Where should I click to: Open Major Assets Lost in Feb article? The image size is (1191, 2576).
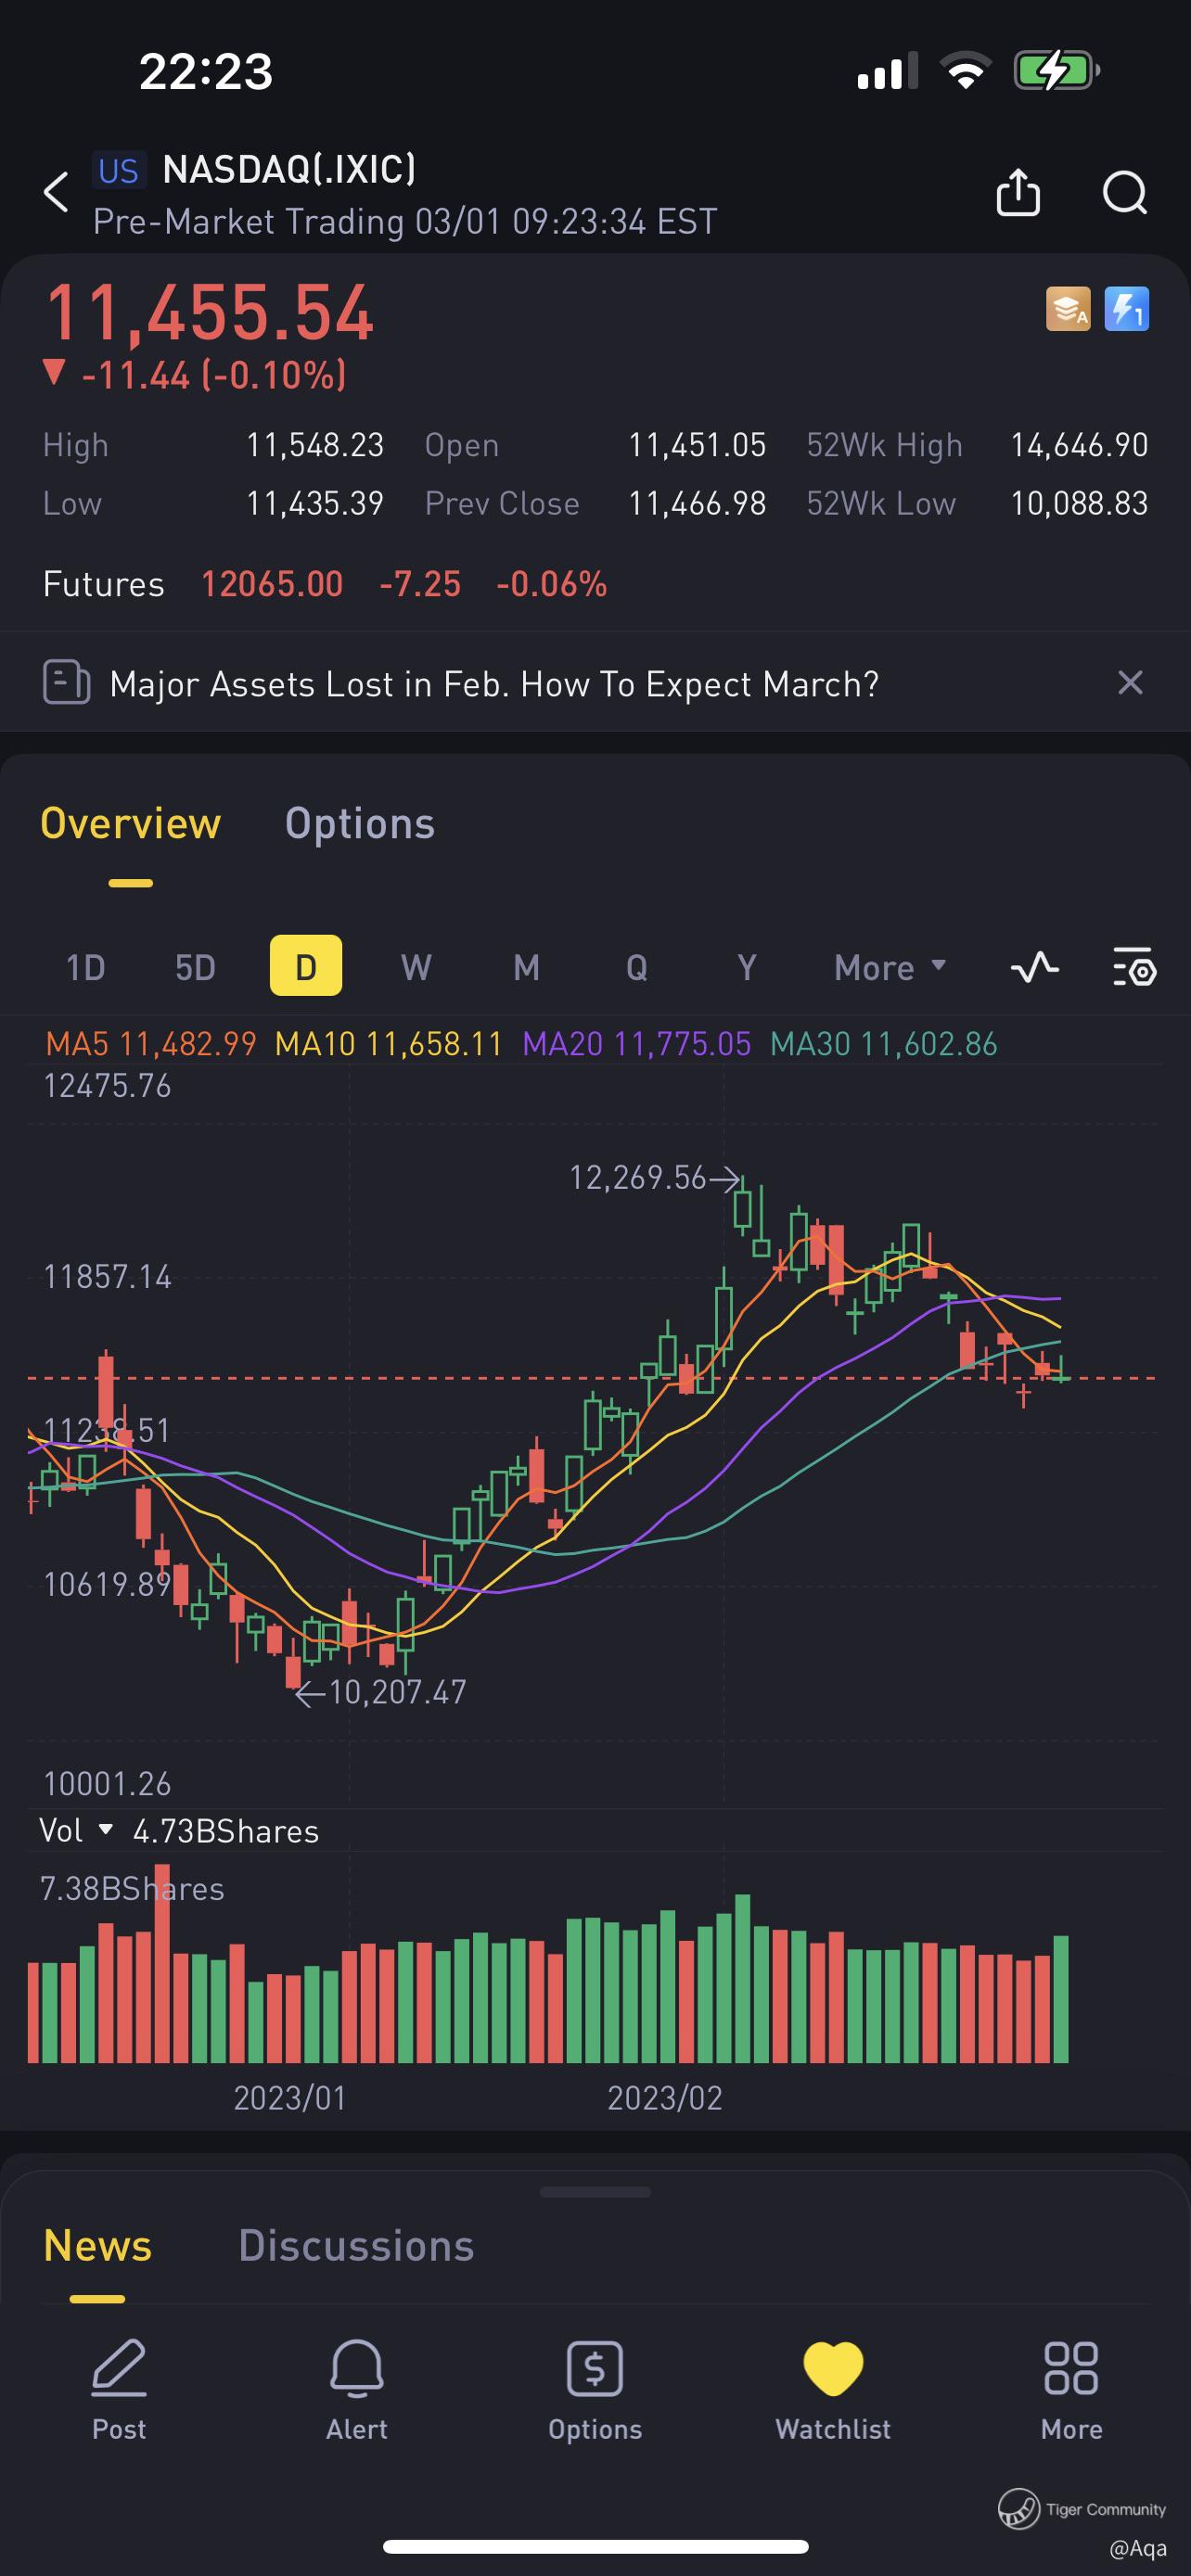point(494,684)
